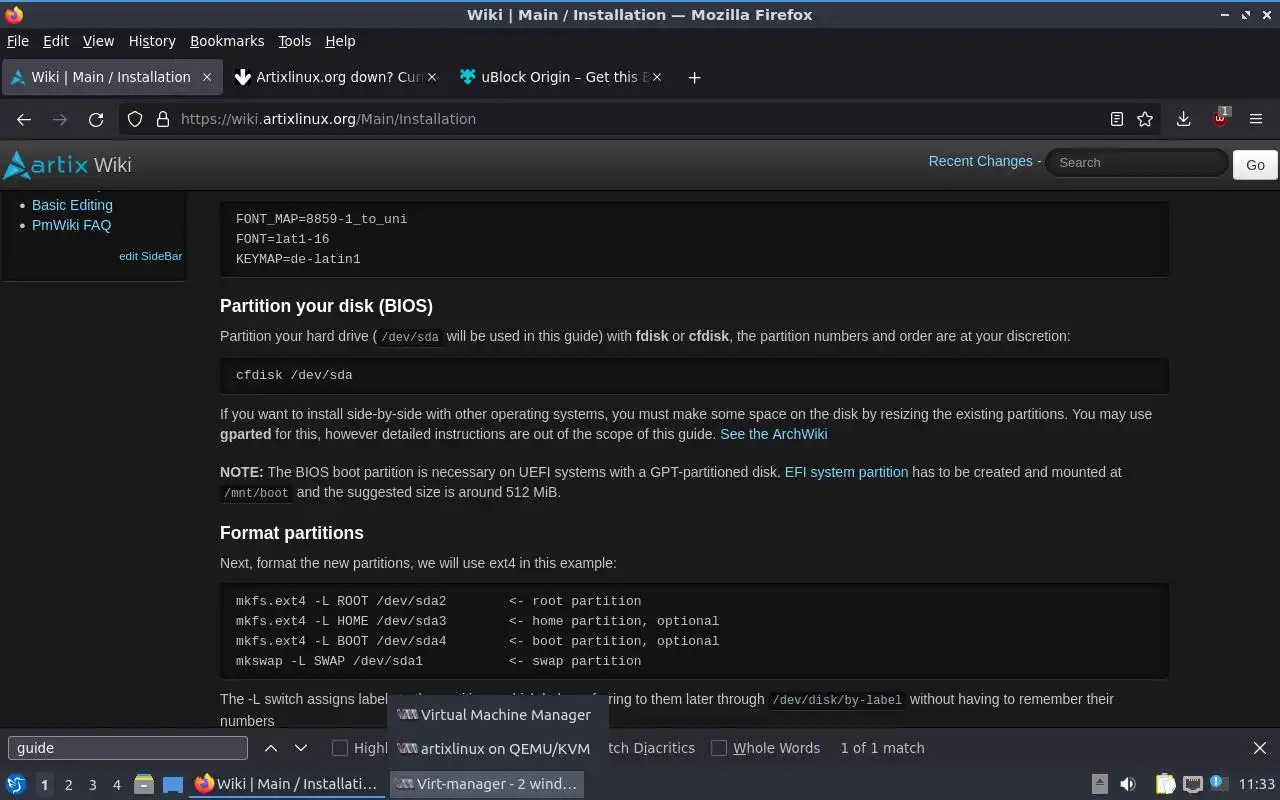Open the Tools menu

(294, 41)
